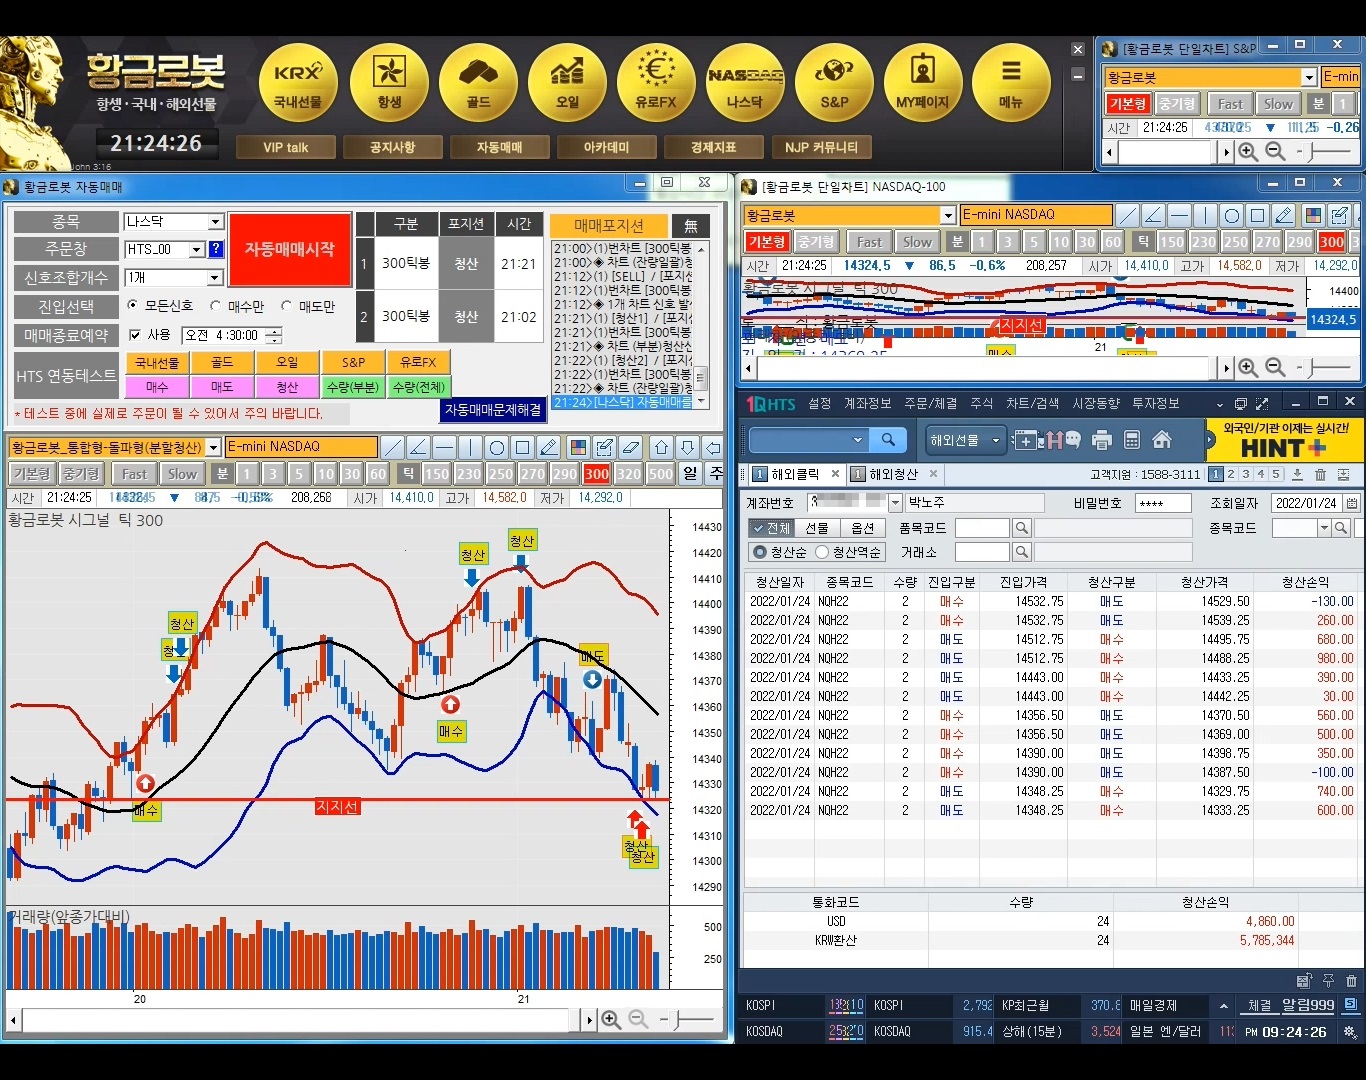Click red 자동매매시작 button
This screenshot has height=1080, width=1368.
tap(290, 249)
